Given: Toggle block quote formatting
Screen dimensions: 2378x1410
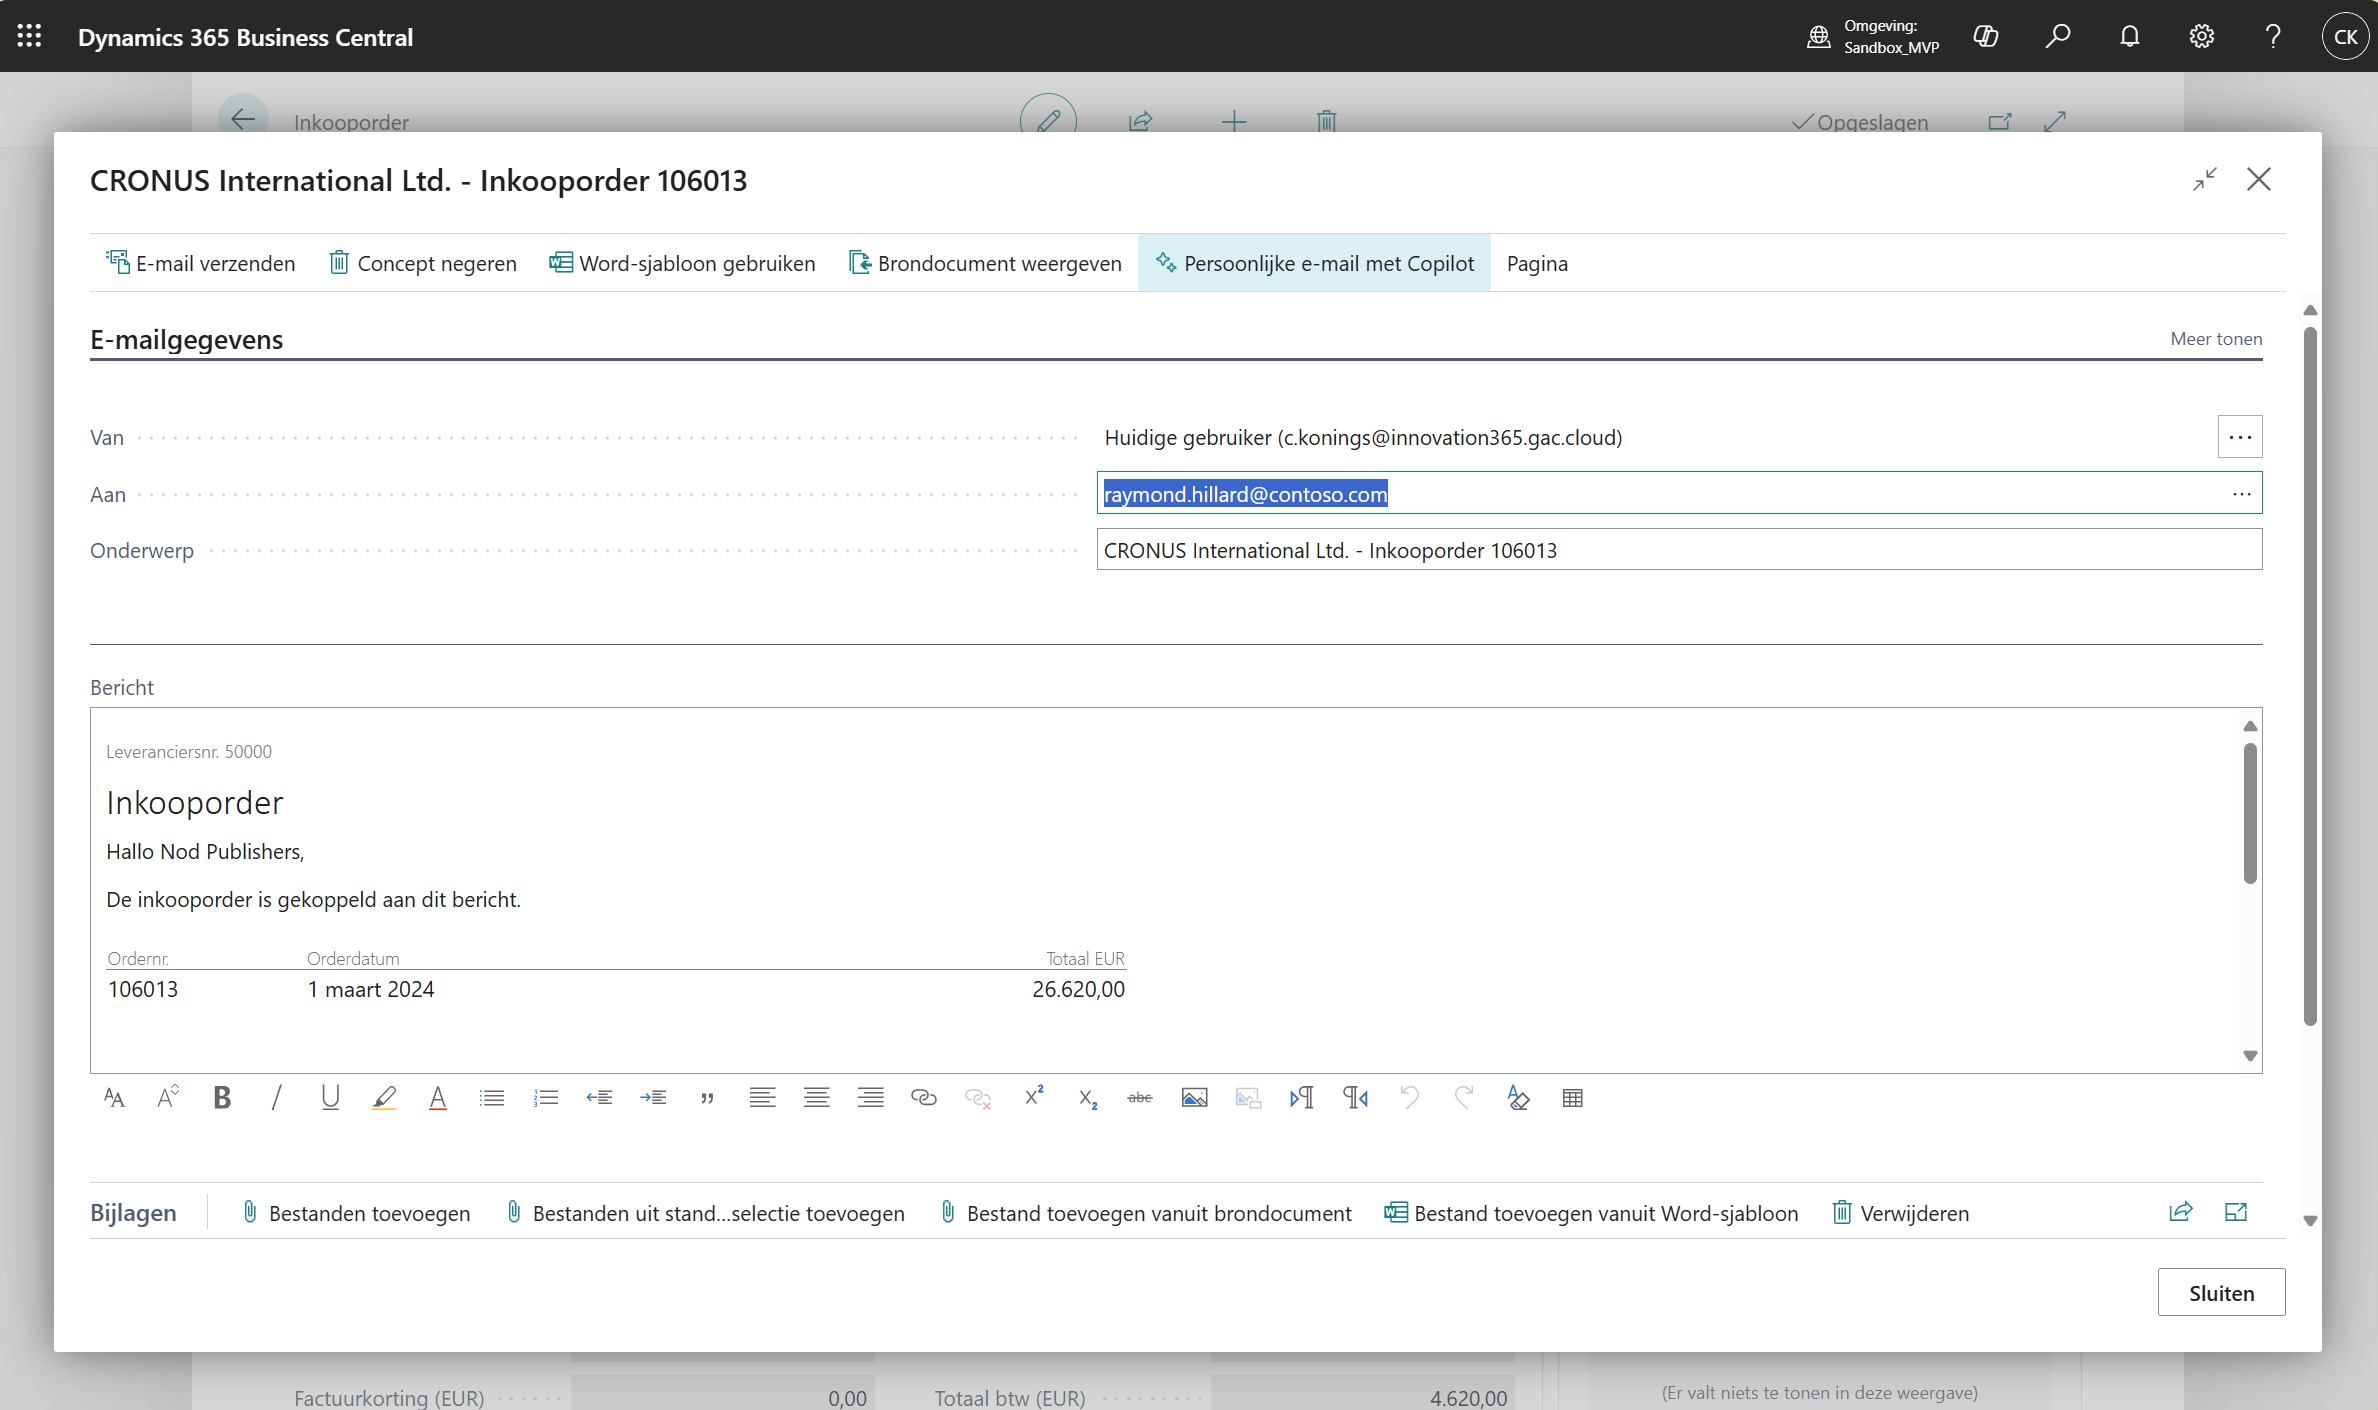Looking at the screenshot, I should [708, 1098].
